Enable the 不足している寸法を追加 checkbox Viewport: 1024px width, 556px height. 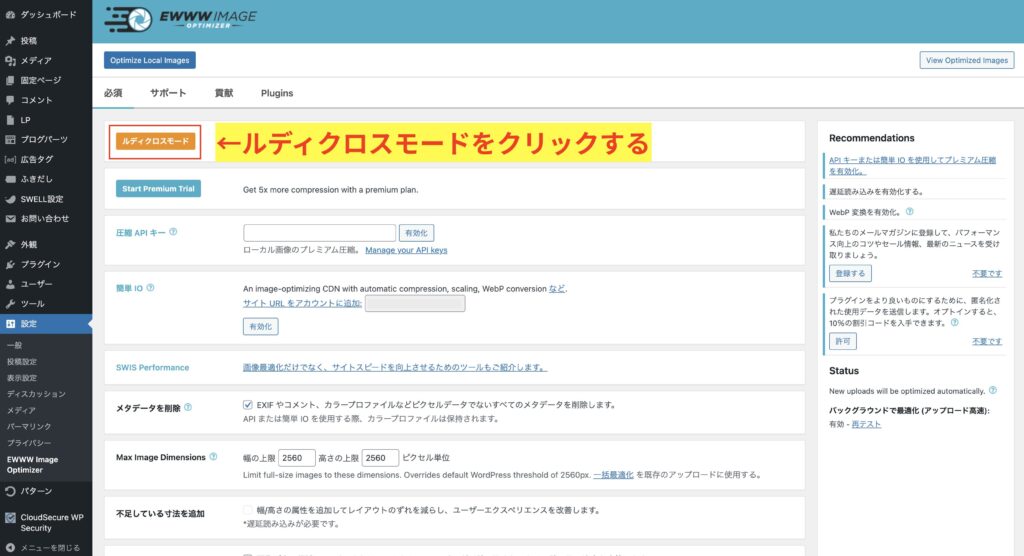(x=248, y=510)
